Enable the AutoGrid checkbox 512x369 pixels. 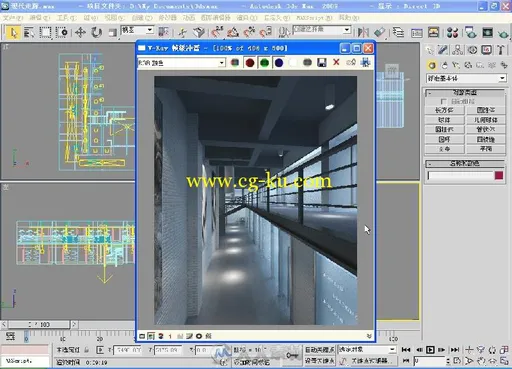tap(443, 101)
